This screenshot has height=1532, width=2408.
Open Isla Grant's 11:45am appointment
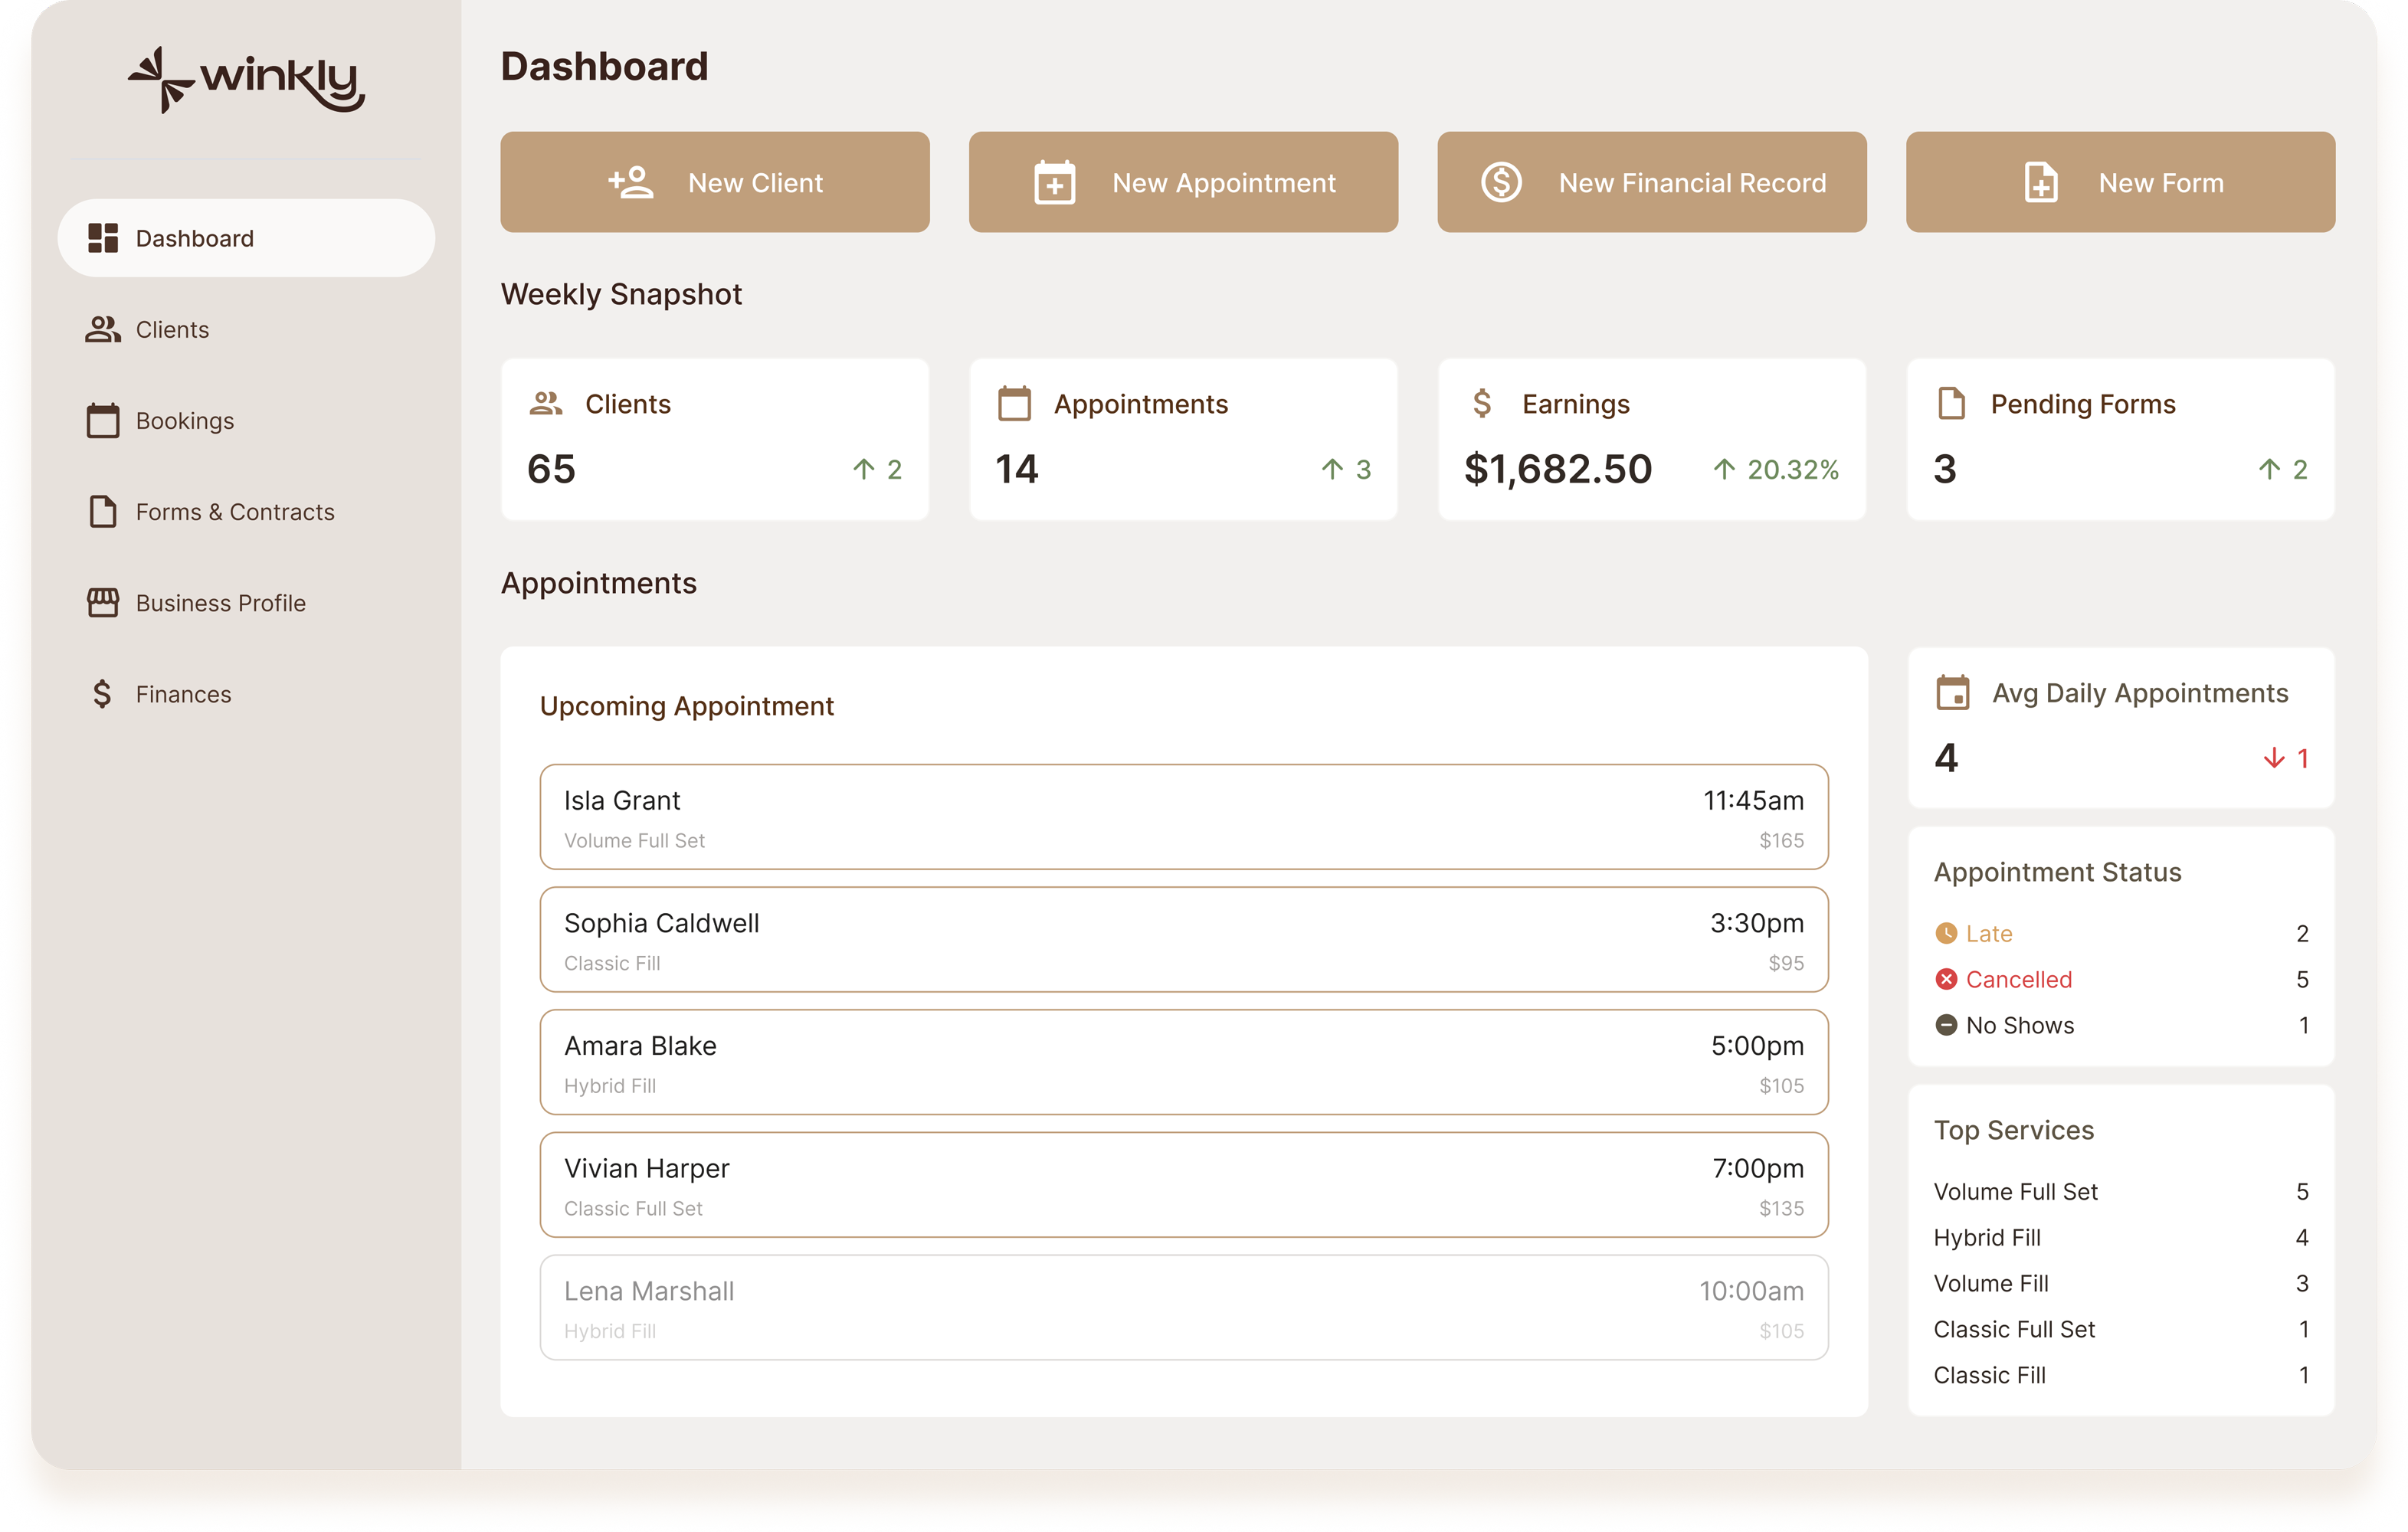(x=1183, y=817)
